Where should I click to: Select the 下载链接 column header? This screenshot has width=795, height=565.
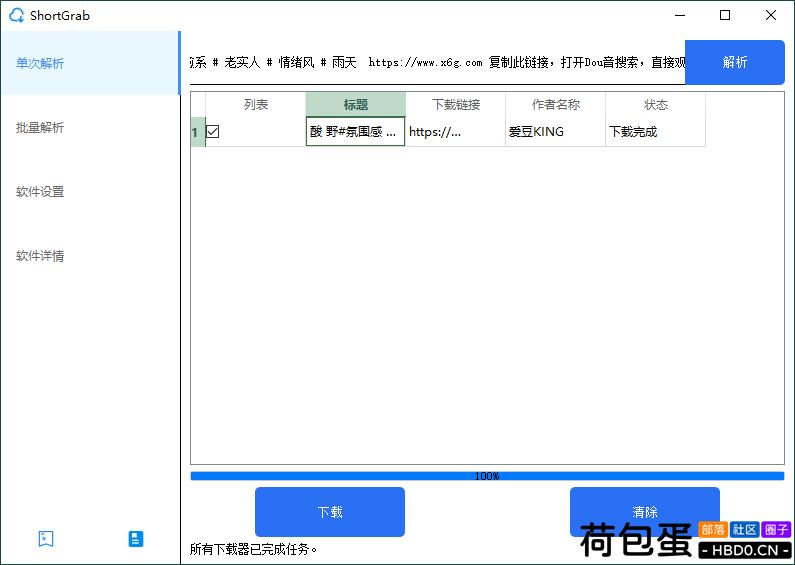tap(455, 104)
